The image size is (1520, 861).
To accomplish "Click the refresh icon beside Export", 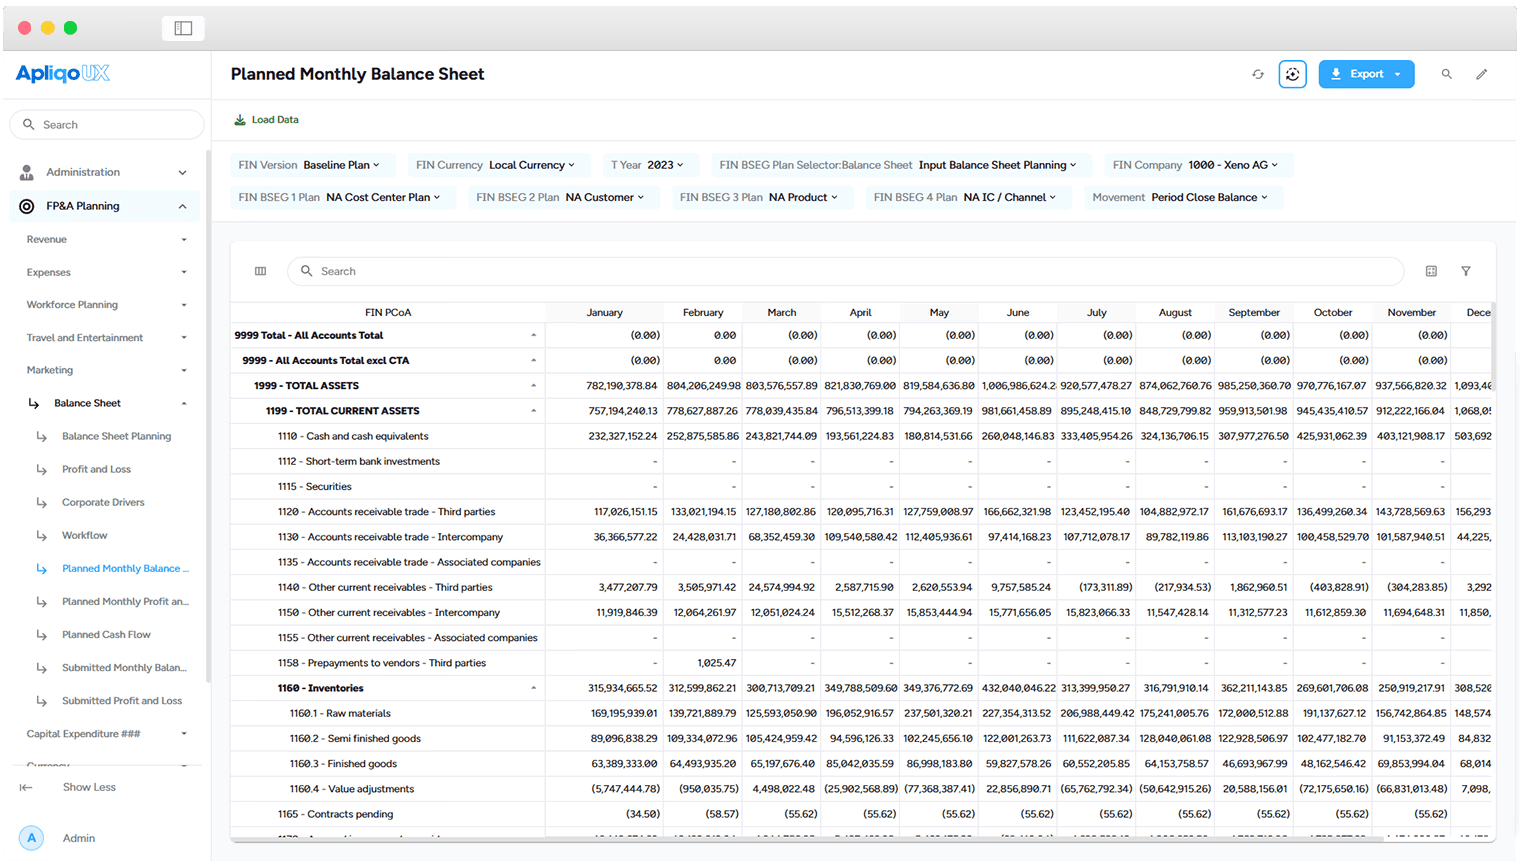I will pos(1258,74).
